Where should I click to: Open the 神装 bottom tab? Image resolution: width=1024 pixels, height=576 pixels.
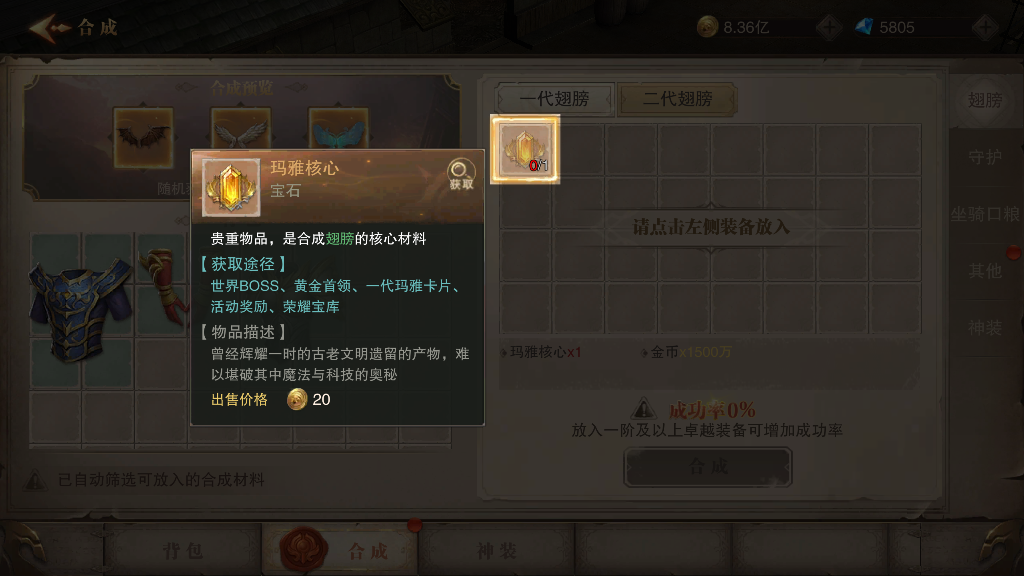pyautogui.click(x=496, y=551)
